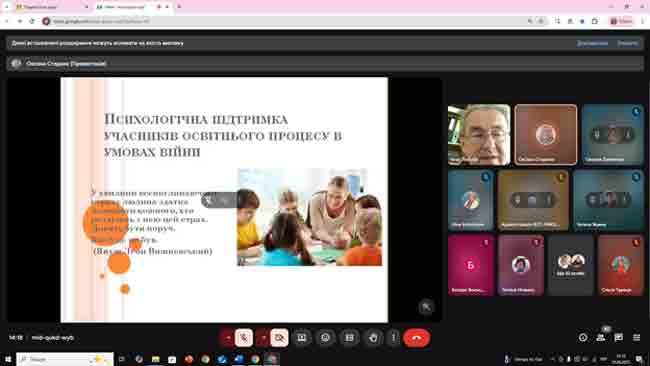The width and height of the screenshot is (650, 366).
Task: Open the activities icon at bar end
Action: click(x=637, y=338)
